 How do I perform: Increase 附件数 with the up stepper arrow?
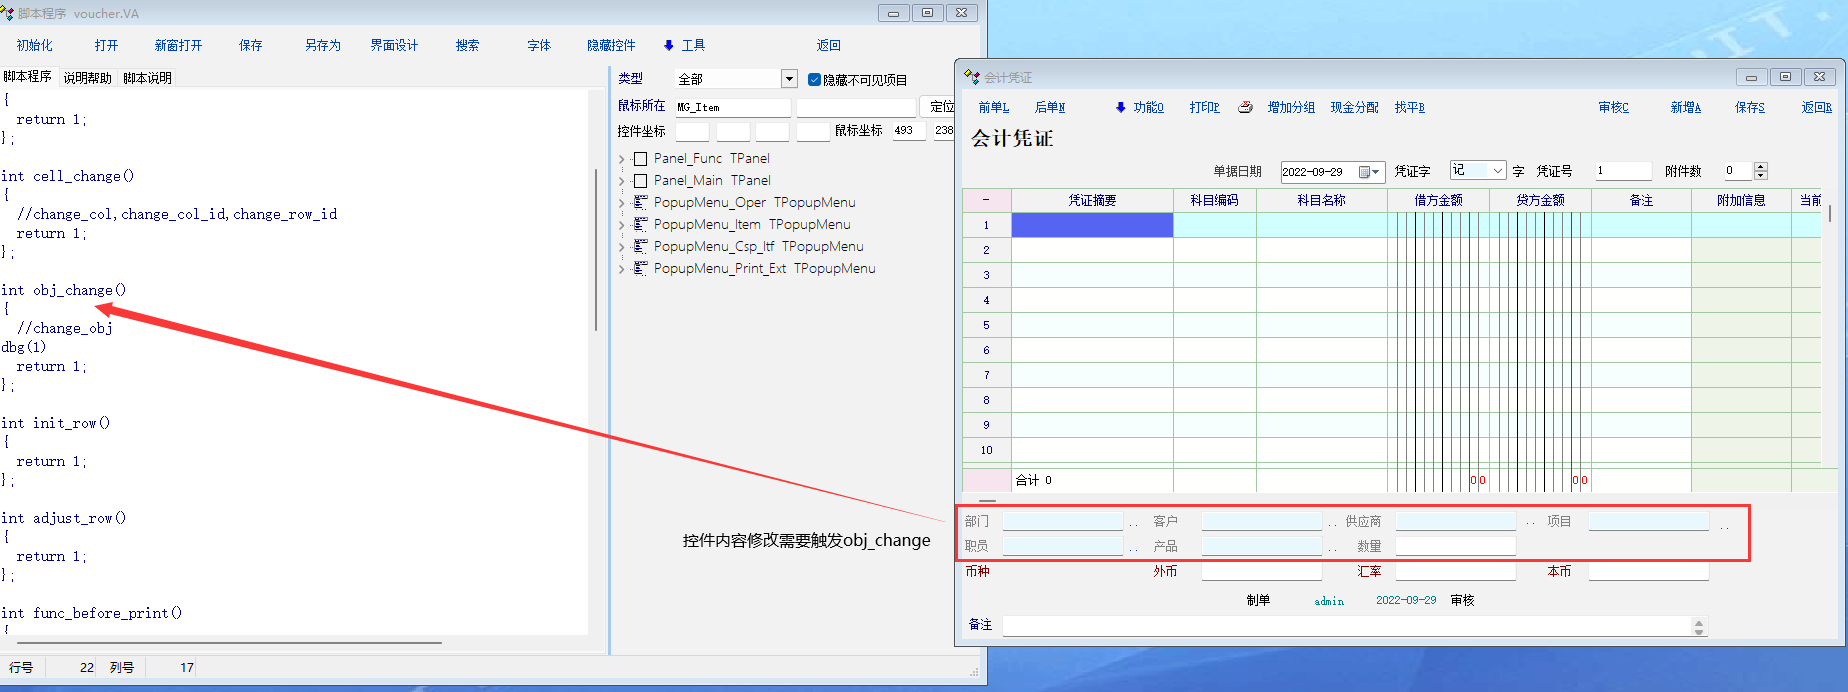tap(1761, 166)
